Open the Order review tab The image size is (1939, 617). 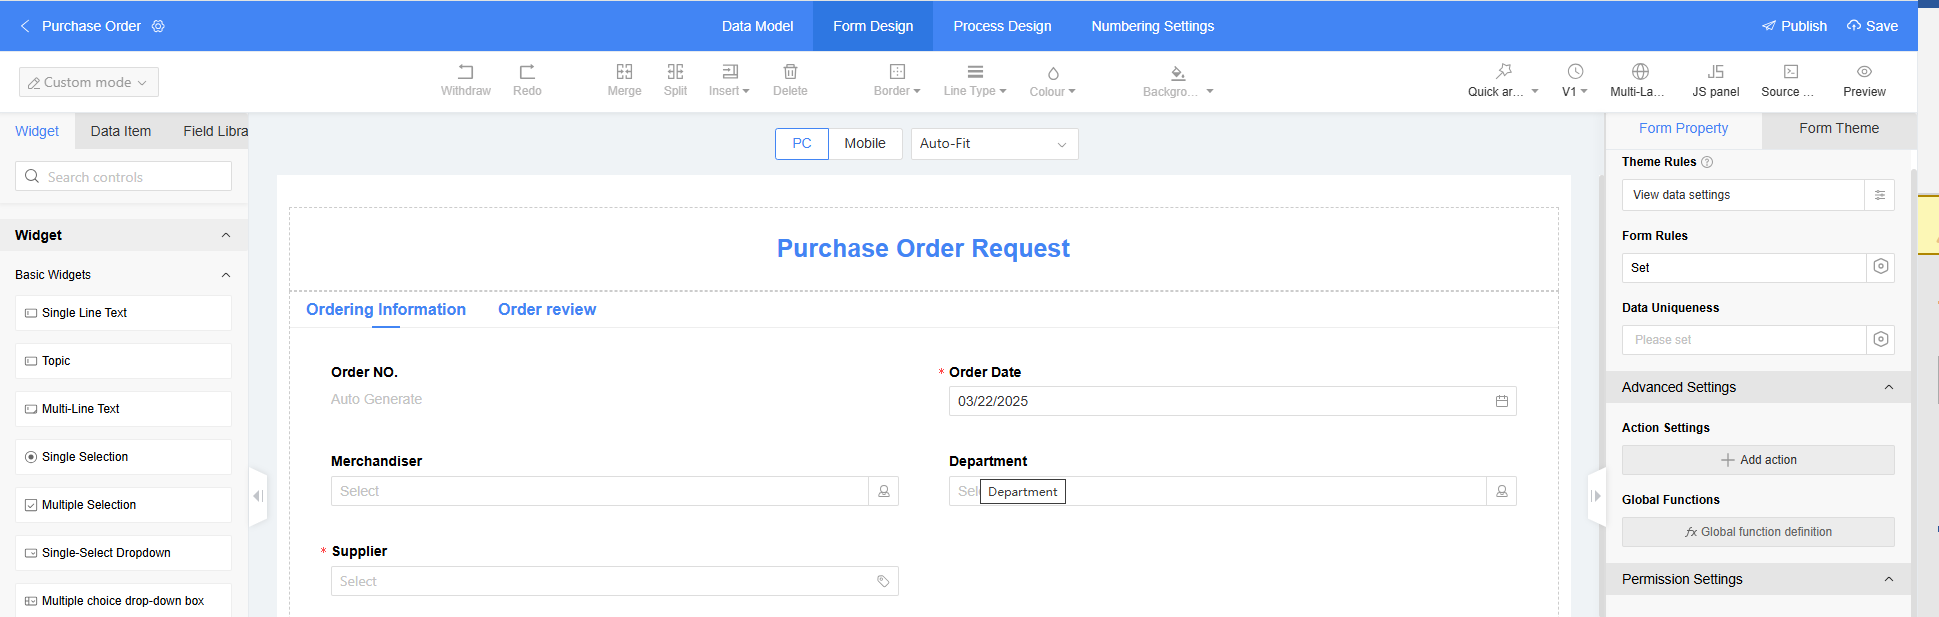(547, 310)
